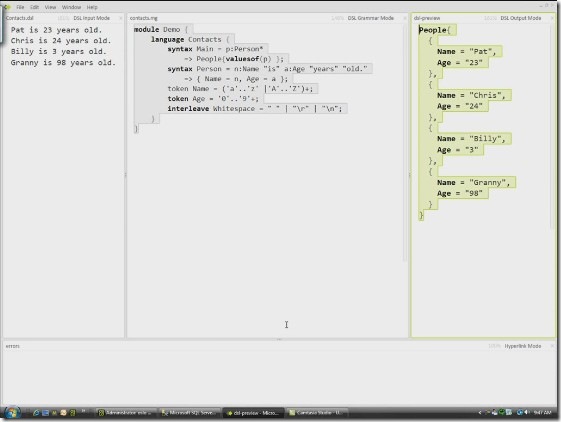Select the dsl-preview pane title

(x=427, y=18)
